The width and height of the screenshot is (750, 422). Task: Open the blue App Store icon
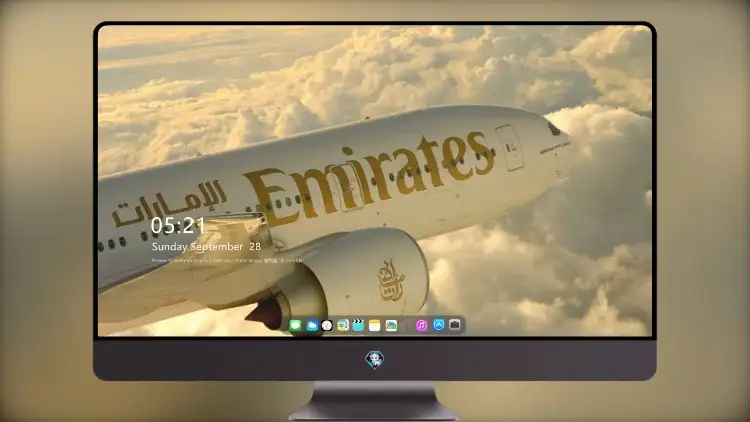439,325
